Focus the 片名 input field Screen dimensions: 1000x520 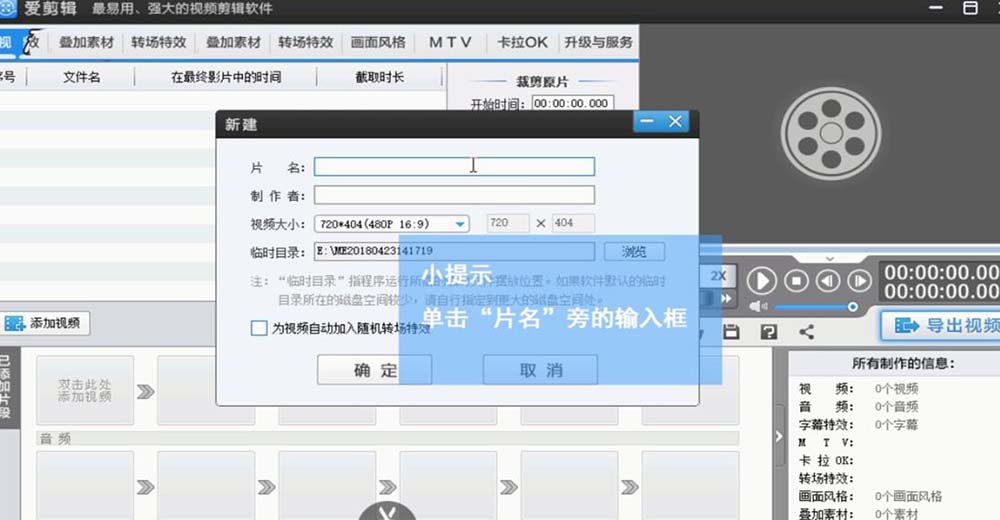[454, 167]
